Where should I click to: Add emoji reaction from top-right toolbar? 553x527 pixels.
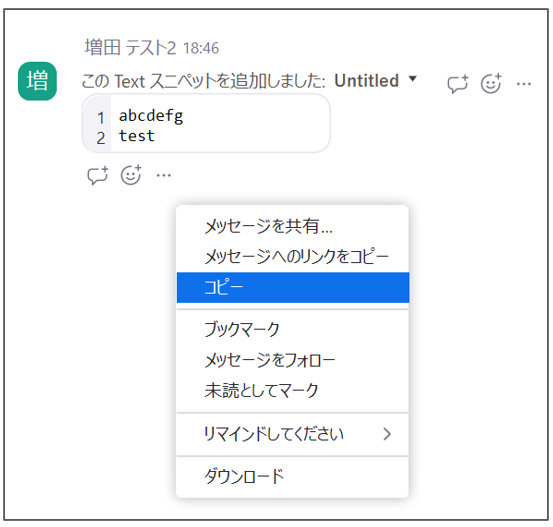point(491,84)
